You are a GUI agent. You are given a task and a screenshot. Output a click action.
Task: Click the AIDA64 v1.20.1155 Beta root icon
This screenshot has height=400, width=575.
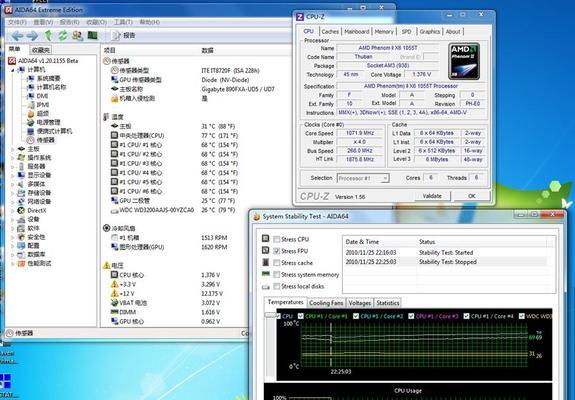point(12,61)
